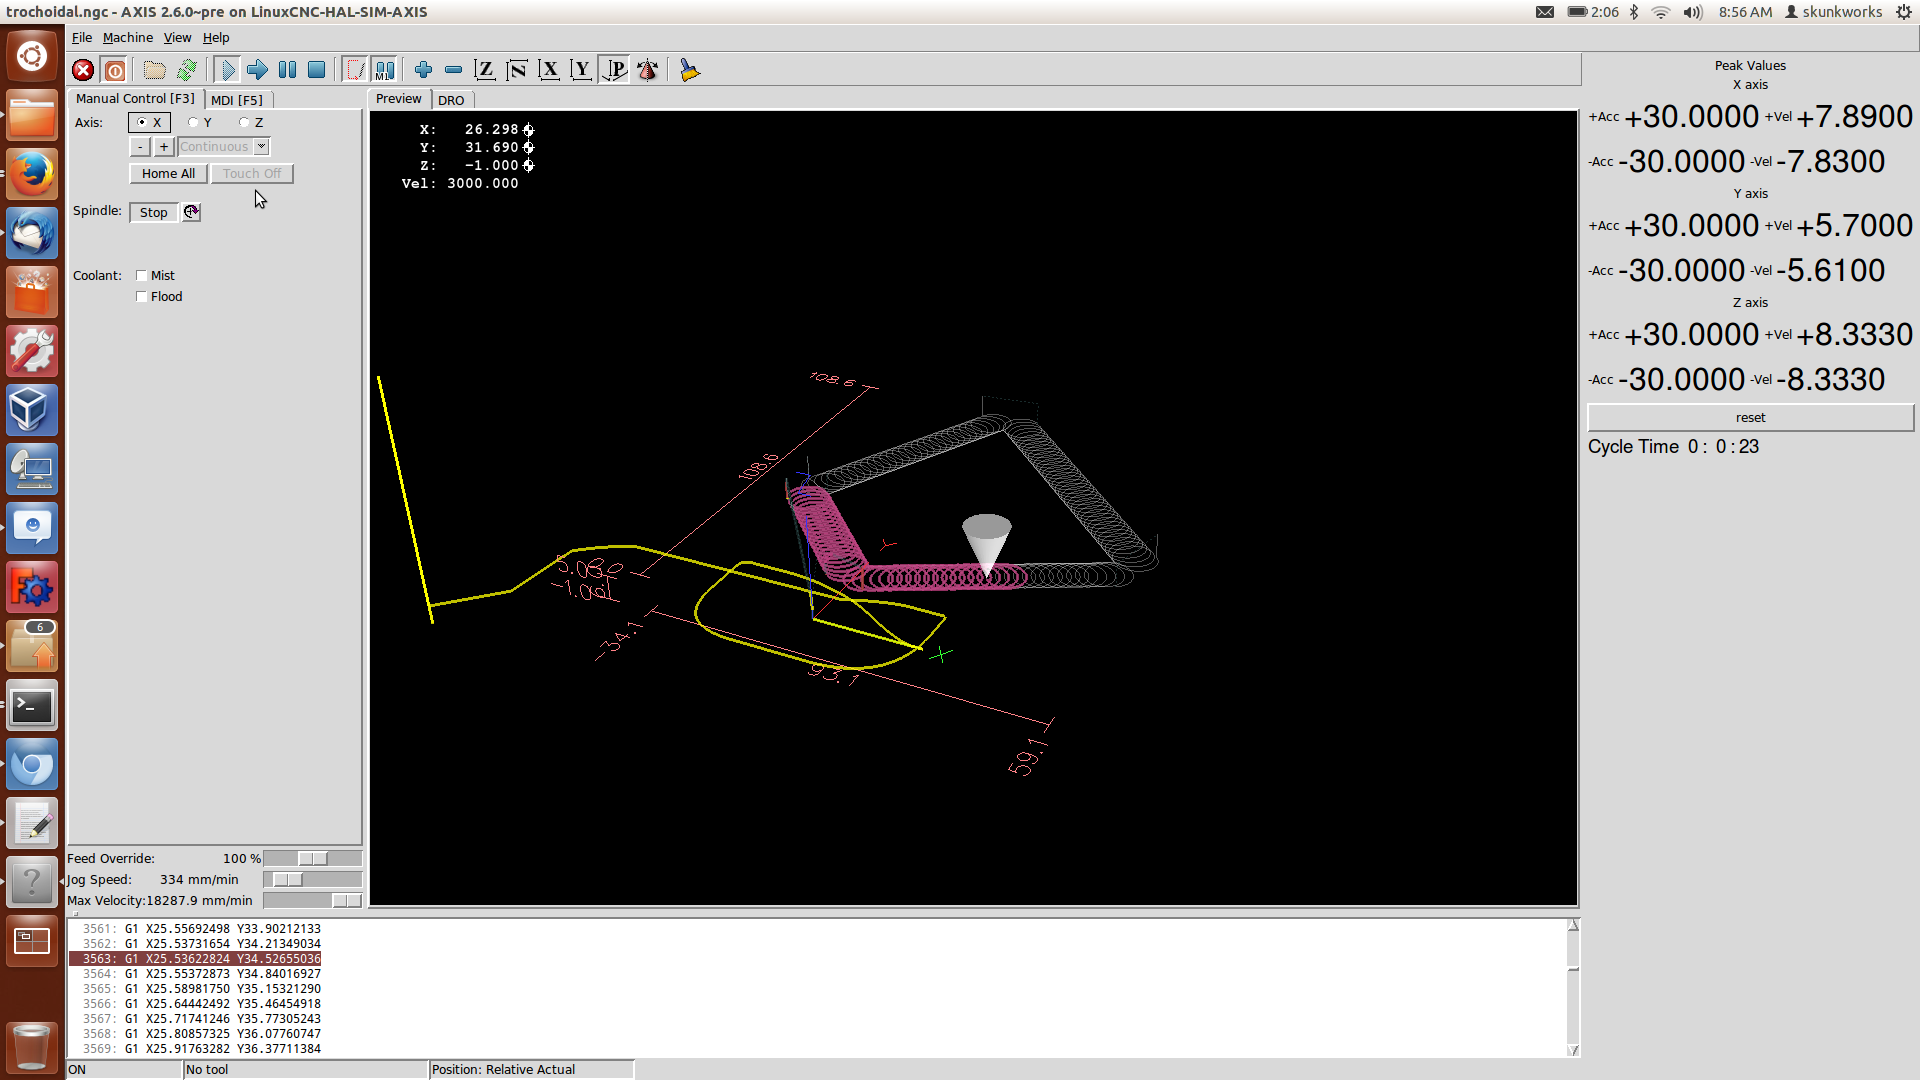Switch to DRO tab
This screenshot has height=1080, width=1920.
[451, 100]
